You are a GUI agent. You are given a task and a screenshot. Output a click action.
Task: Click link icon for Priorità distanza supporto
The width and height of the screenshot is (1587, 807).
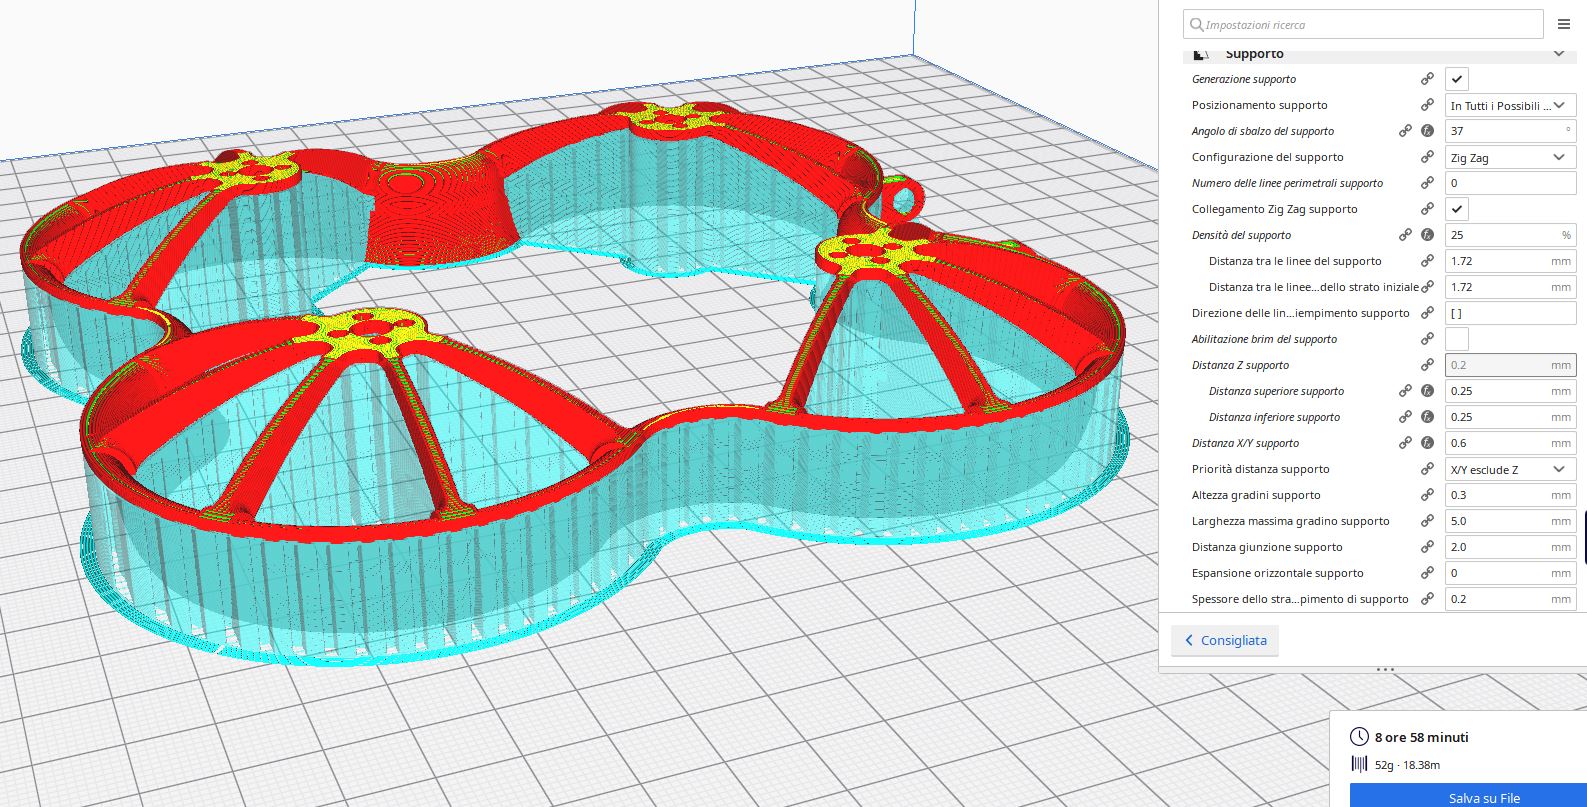tap(1428, 469)
